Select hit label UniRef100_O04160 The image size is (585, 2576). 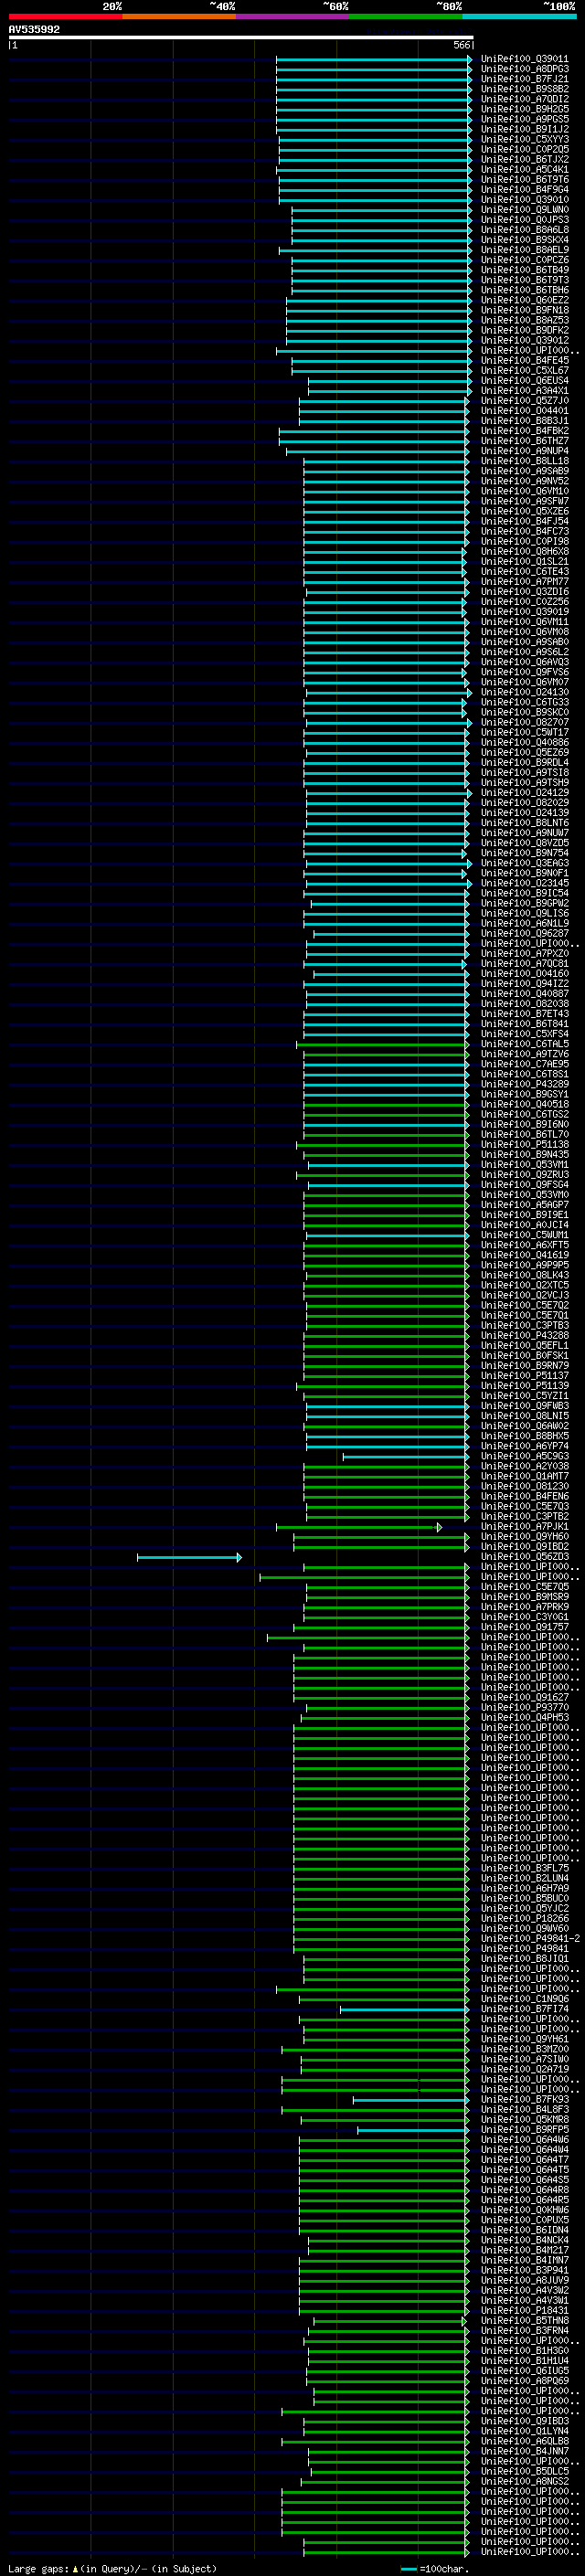[x=524, y=973]
